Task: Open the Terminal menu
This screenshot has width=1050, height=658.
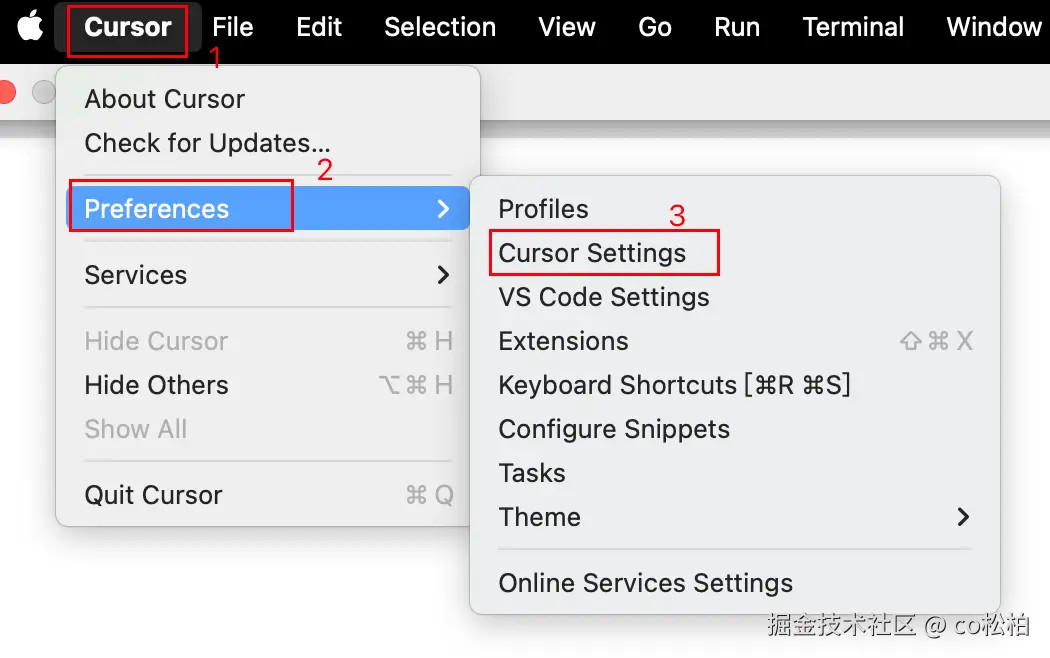Action: coord(853,27)
